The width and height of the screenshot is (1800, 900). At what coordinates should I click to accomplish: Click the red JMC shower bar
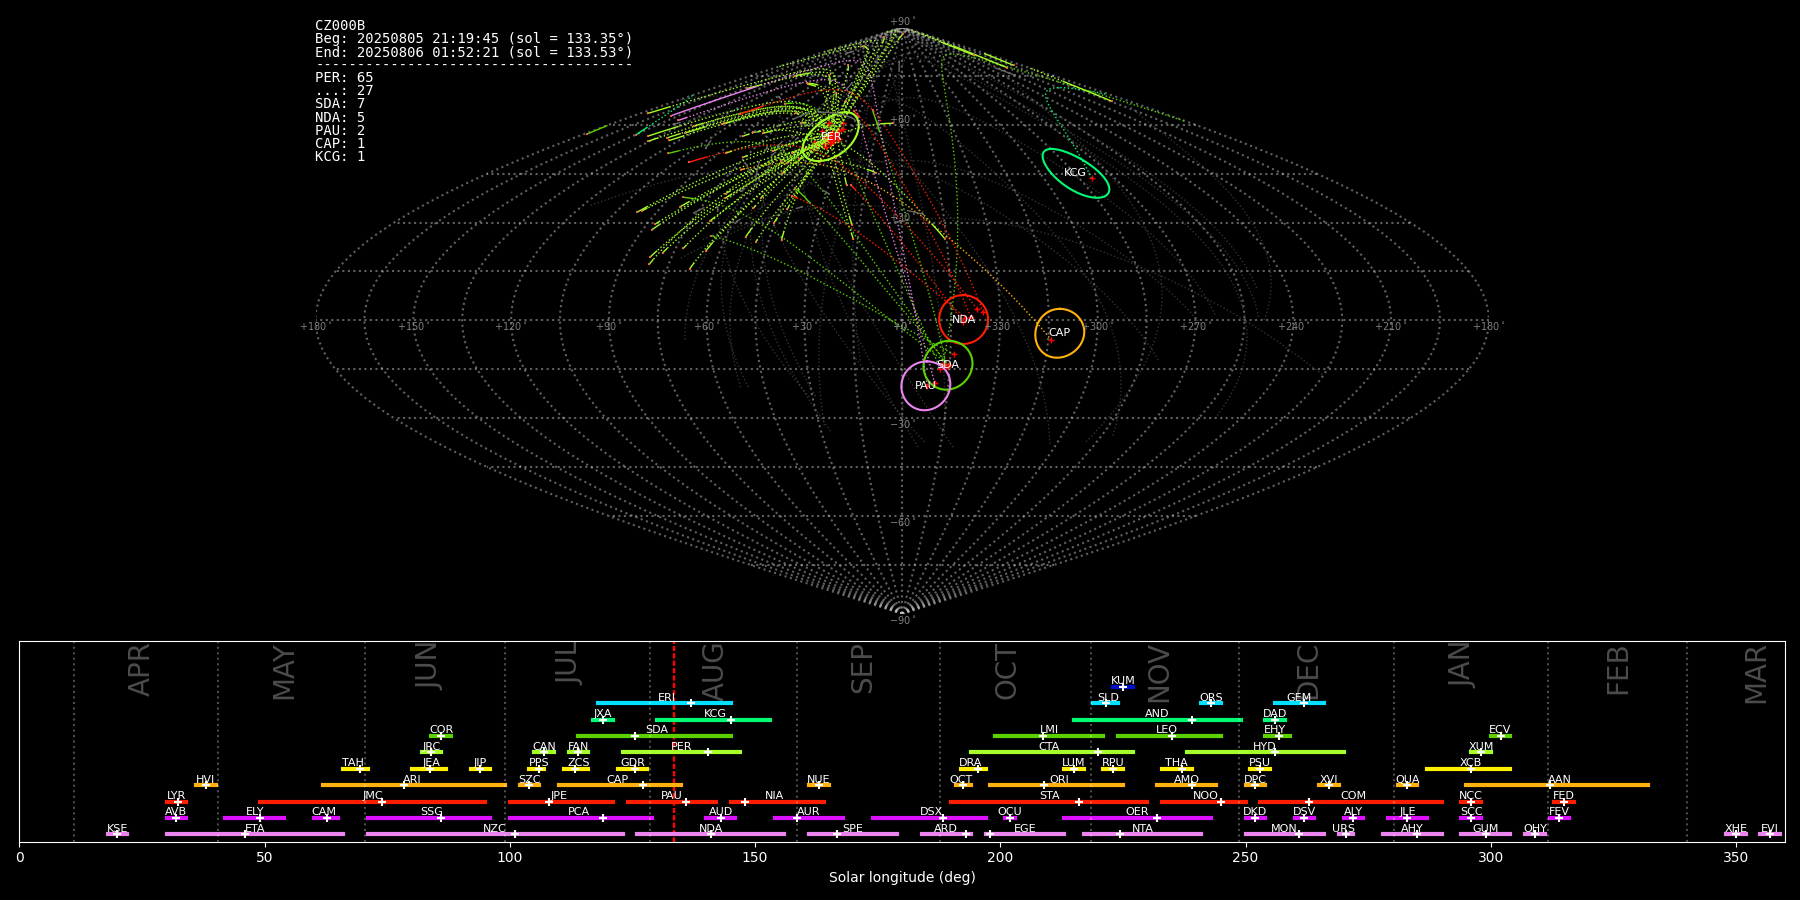pos(373,801)
